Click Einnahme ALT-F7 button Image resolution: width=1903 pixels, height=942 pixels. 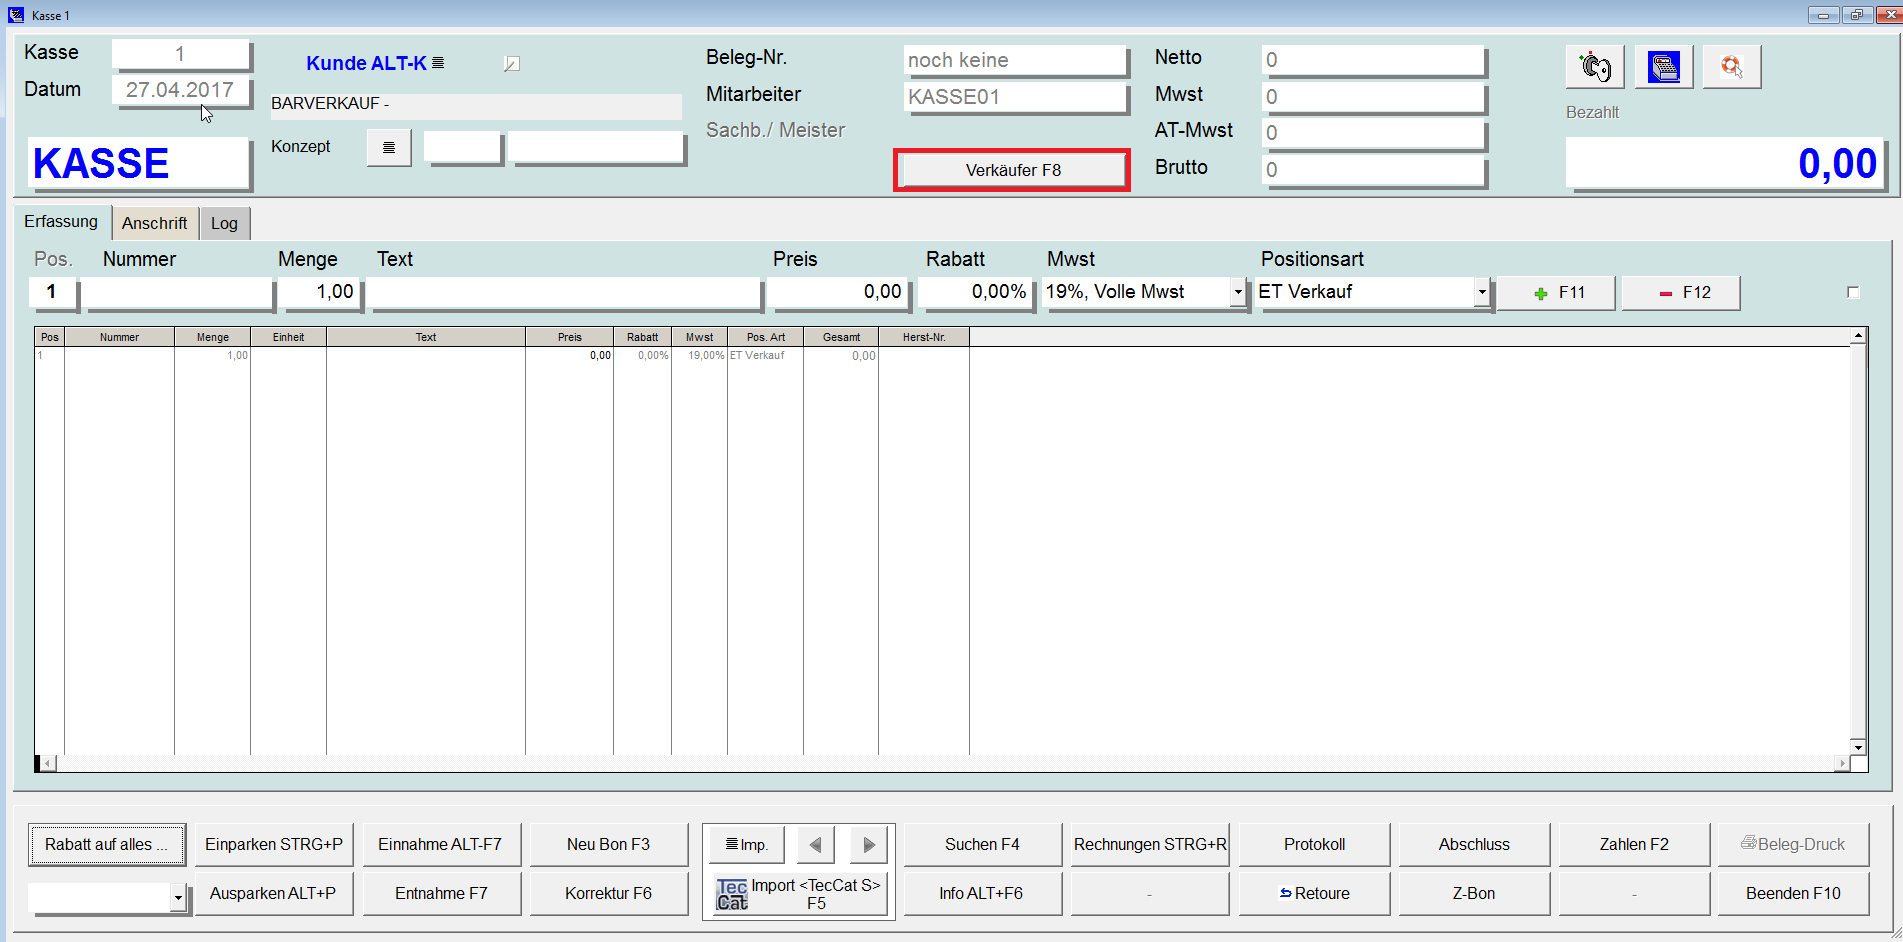click(441, 845)
